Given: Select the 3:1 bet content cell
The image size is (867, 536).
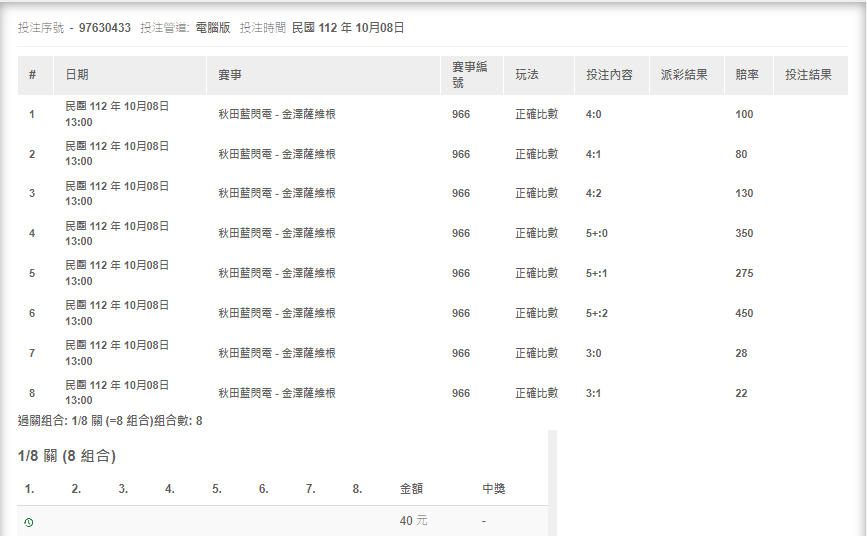Looking at the screenshot, I should tap(593, 393).
